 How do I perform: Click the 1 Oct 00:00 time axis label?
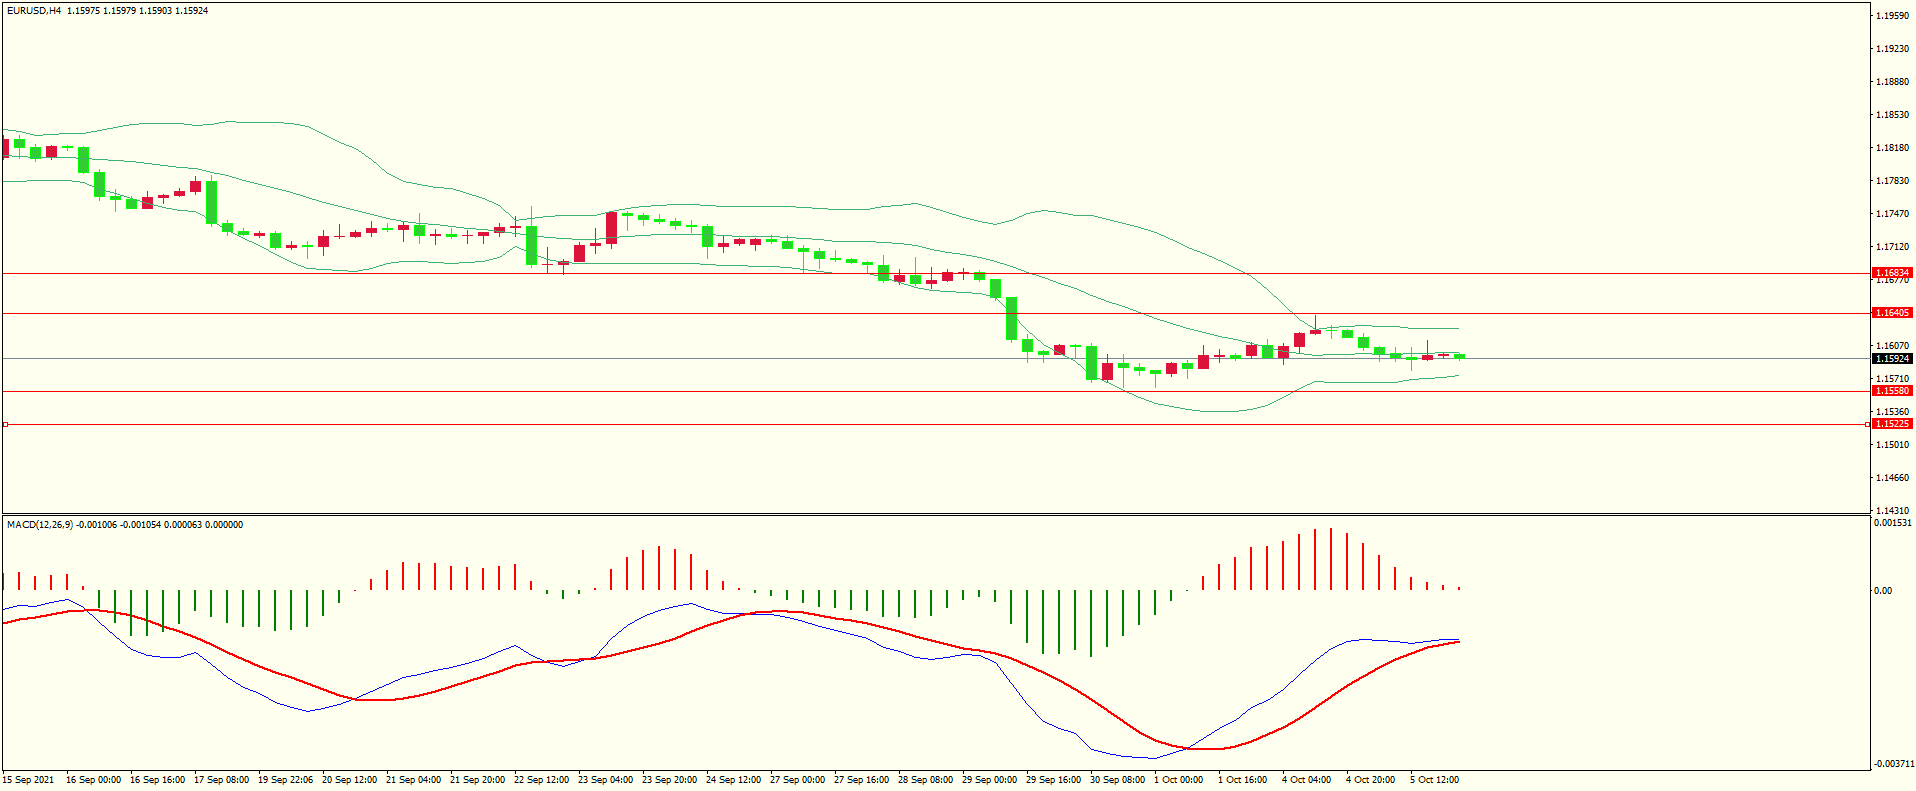(1178, 780)
